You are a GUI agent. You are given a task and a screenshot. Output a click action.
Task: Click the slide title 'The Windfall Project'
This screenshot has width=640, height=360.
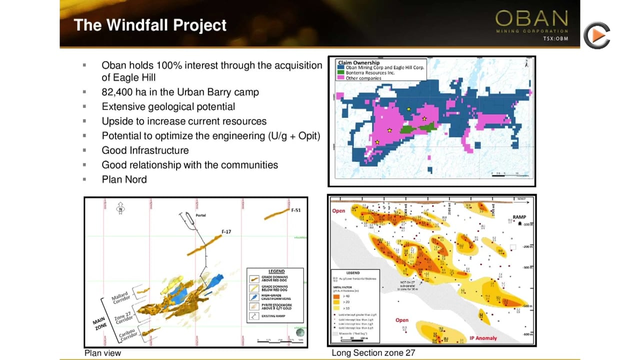[x=150, y=25]
